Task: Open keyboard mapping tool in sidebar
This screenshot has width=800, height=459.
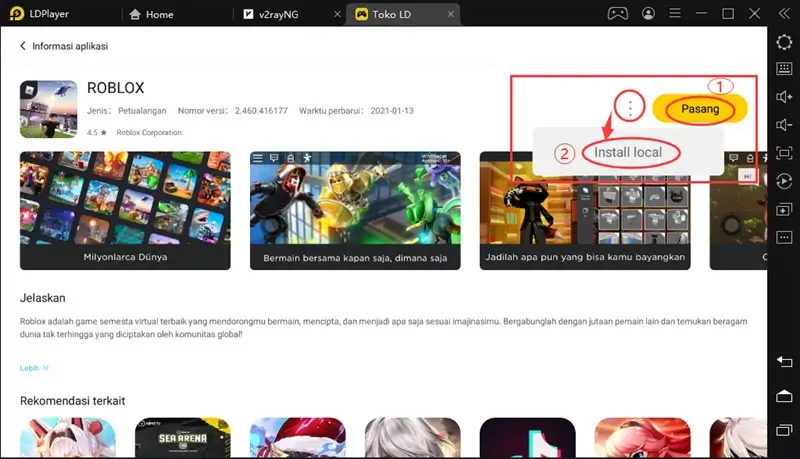Action: [x=784, y=68]
